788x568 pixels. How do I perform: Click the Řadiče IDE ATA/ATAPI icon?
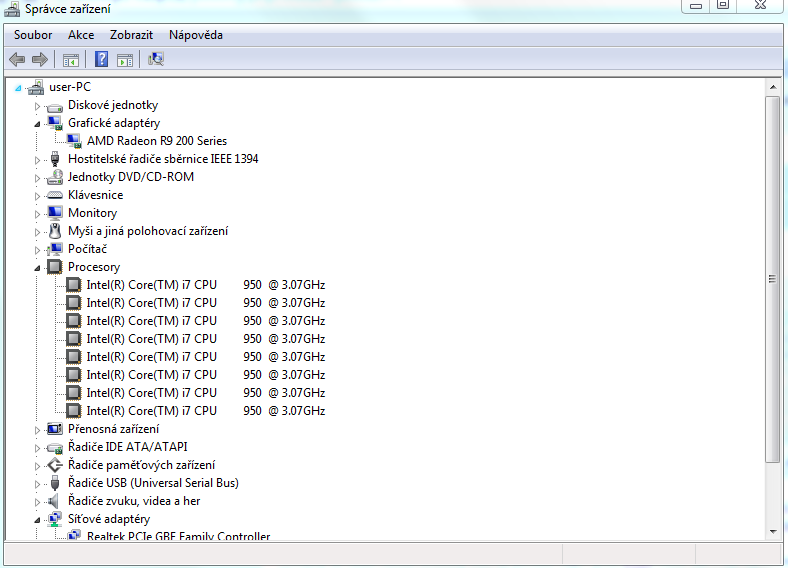tap(55, 447)
